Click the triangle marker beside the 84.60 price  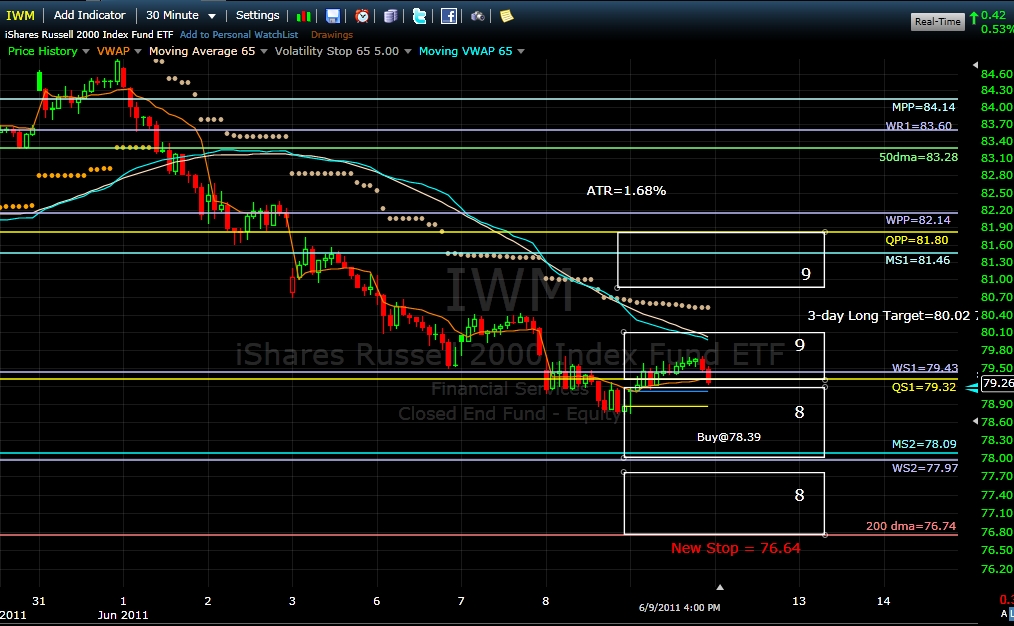point(975,65)
